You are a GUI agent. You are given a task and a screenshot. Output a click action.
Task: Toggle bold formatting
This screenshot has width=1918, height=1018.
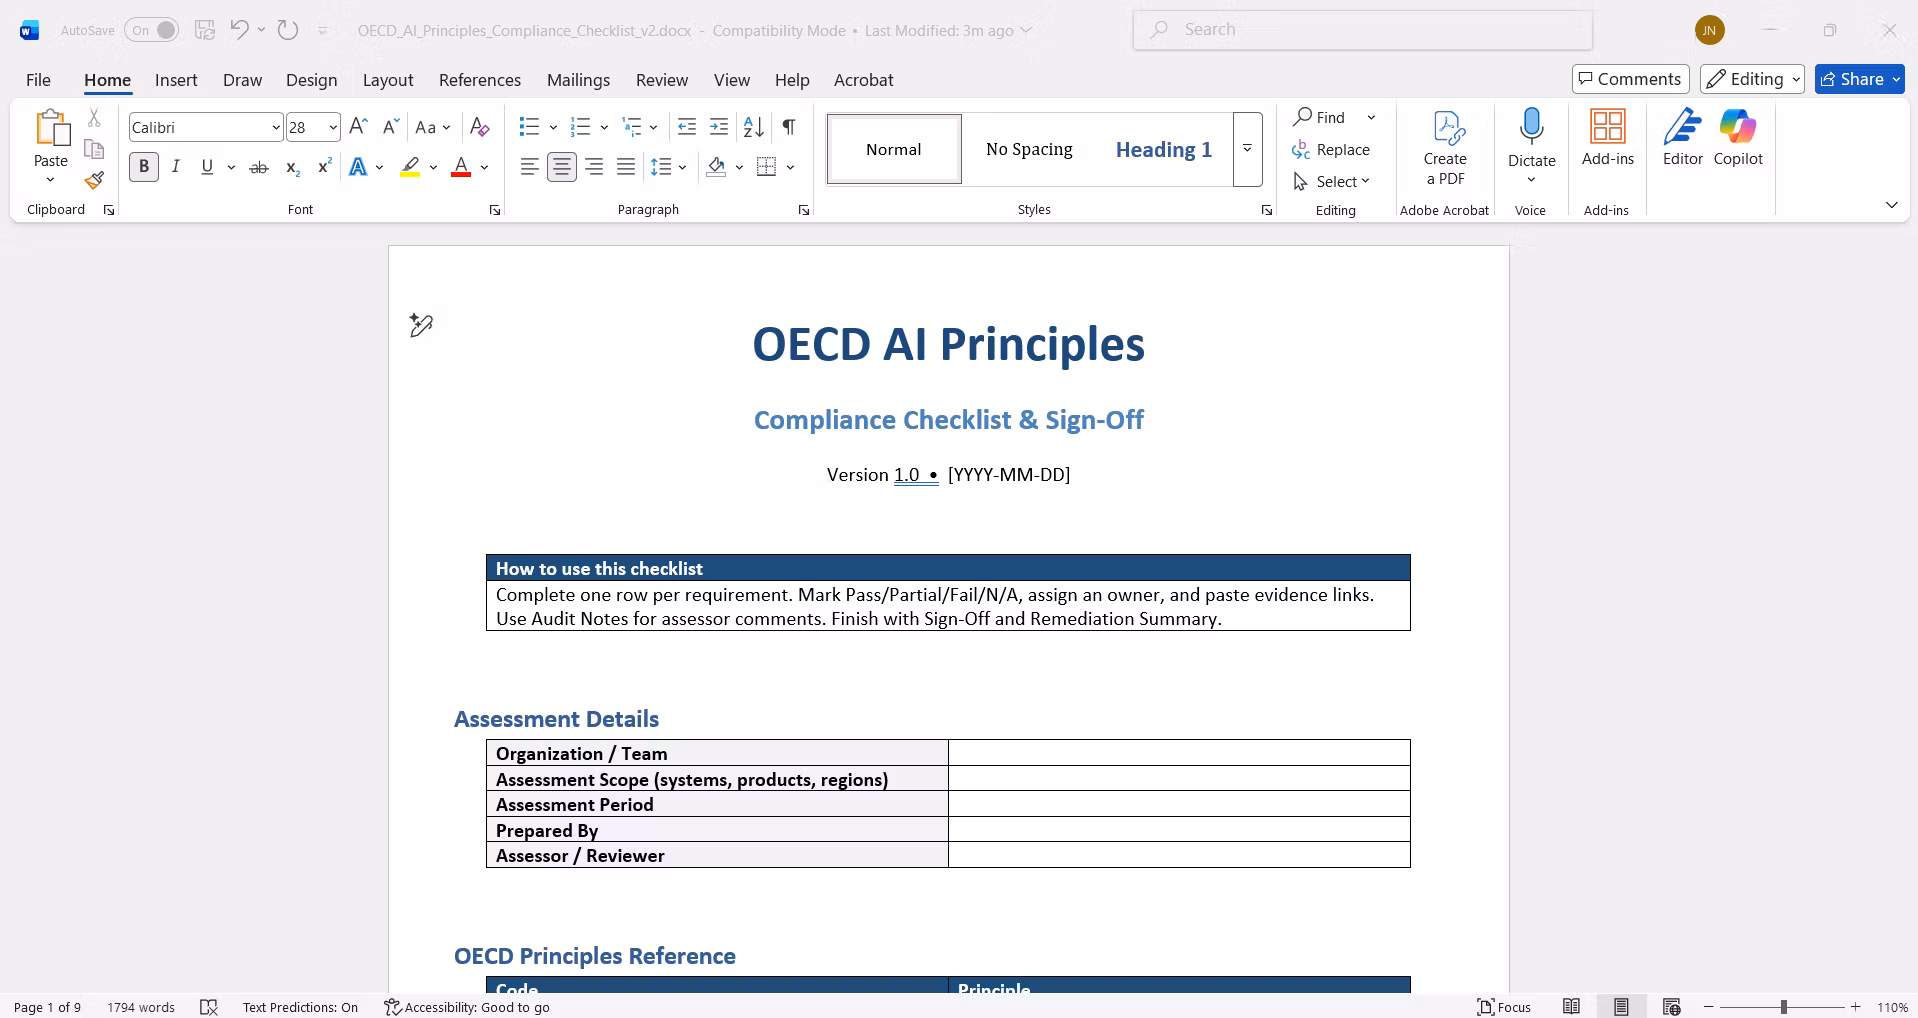(x=144, y=167)
